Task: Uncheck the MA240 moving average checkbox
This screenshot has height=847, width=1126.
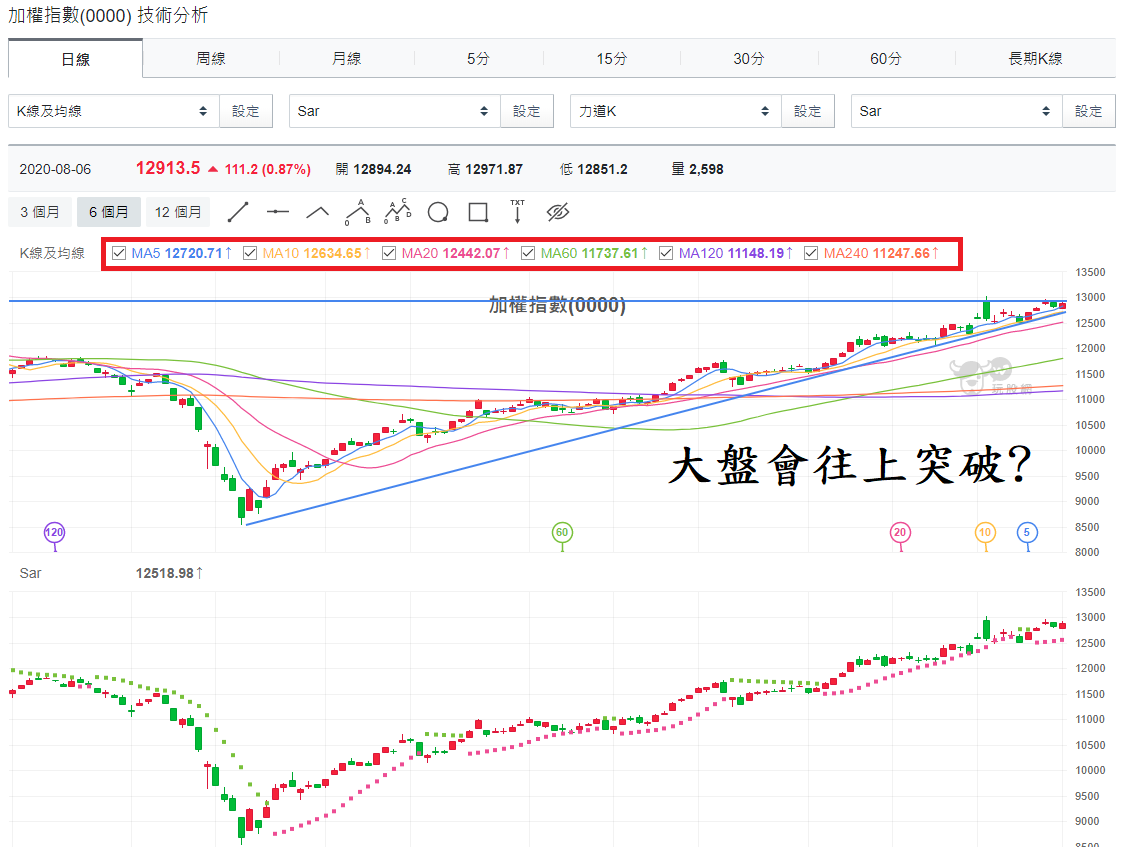Action: pos(811,253)
